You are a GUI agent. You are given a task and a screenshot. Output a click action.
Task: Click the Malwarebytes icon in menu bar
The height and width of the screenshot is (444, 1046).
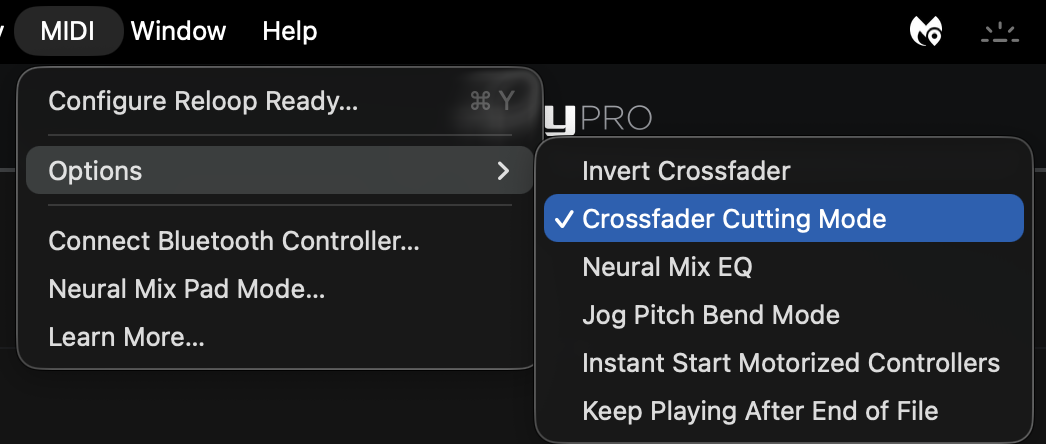pyautogui.click(x=925, y=32)
